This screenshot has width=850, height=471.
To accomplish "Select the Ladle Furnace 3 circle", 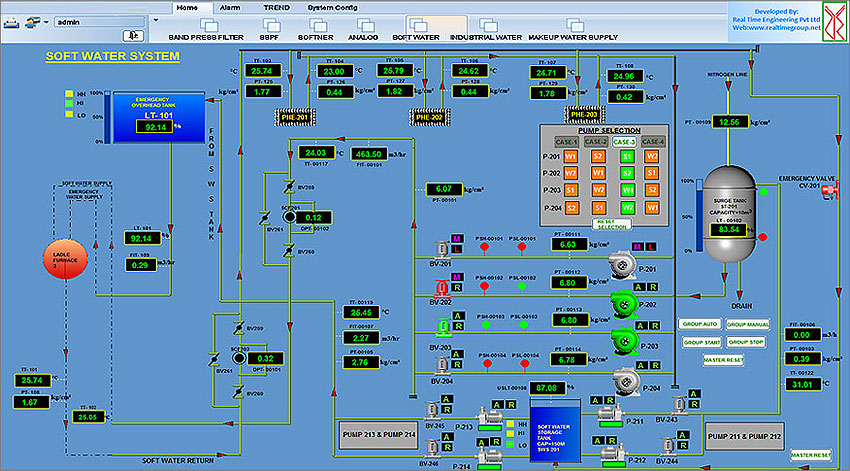I will 63,259.
